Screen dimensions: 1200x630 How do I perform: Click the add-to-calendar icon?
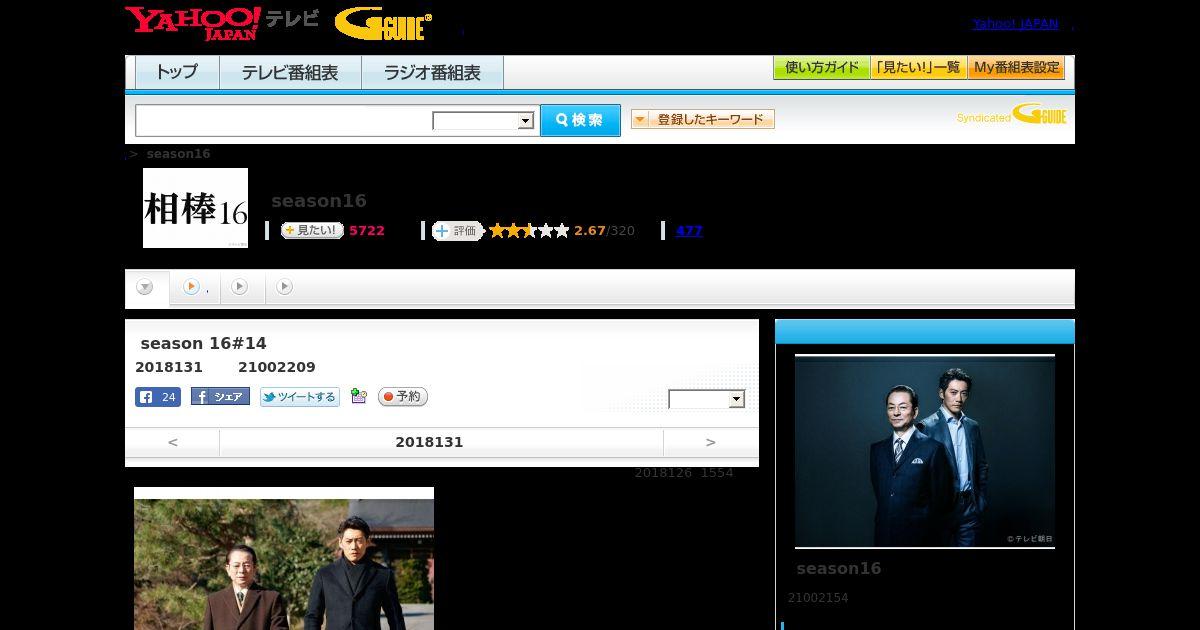point(359,397)
